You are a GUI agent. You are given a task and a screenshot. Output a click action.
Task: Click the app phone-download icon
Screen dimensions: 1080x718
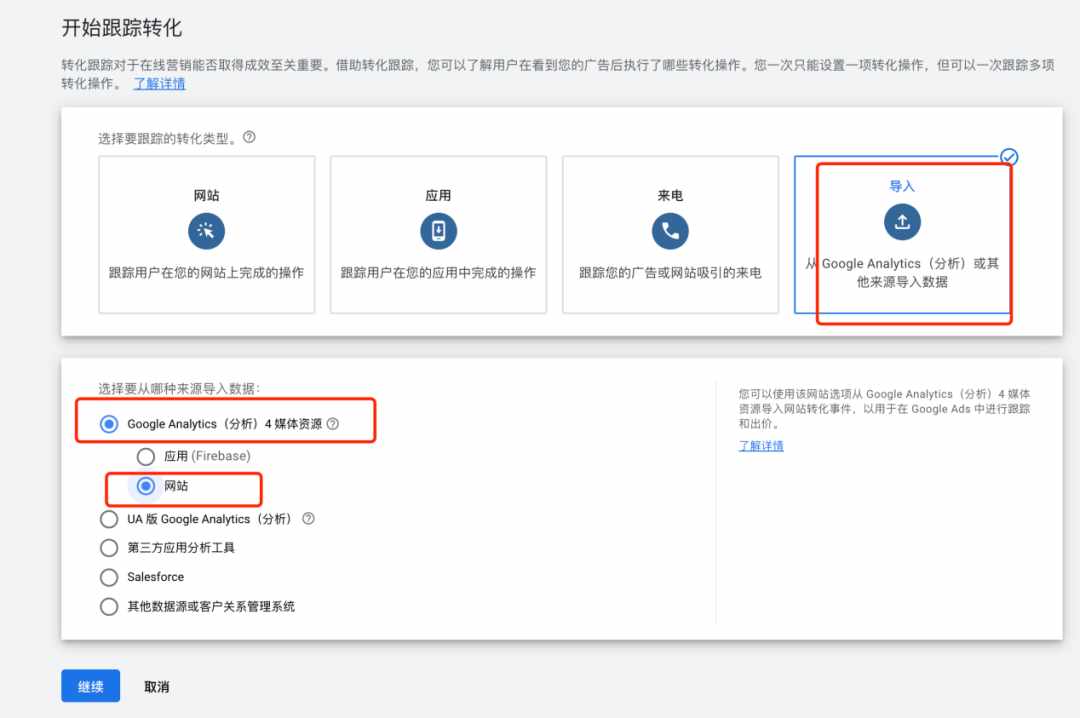pos(438,231)
